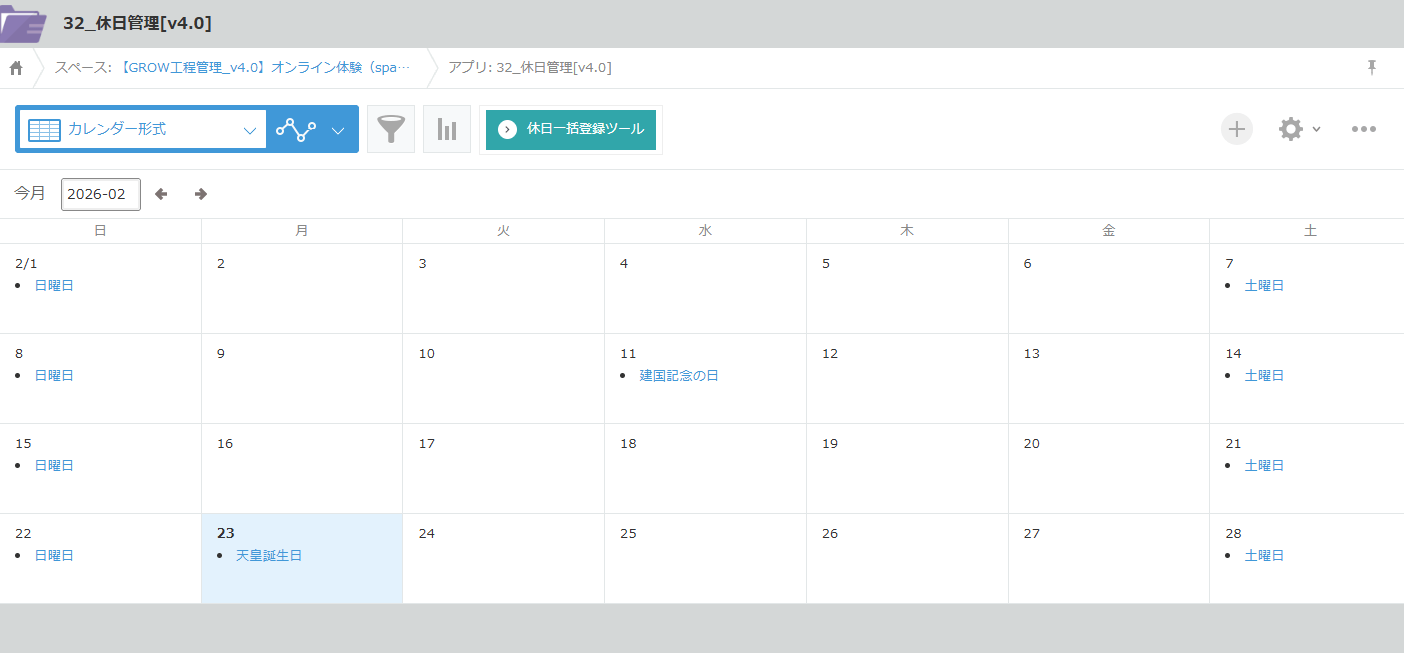
Task: Open the filter funnel icon
Action: point(391,129)
